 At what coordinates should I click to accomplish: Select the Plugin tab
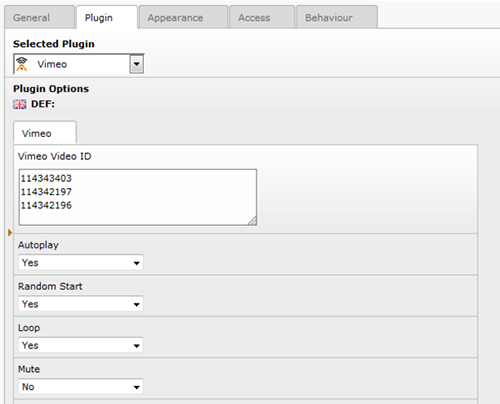107,17
